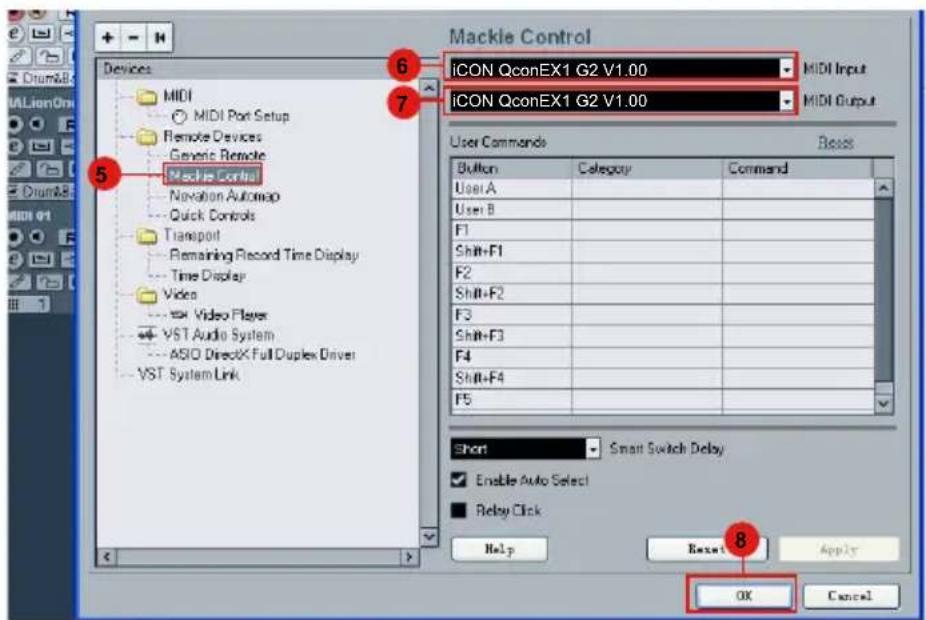Click the Video Player icon

179,315
